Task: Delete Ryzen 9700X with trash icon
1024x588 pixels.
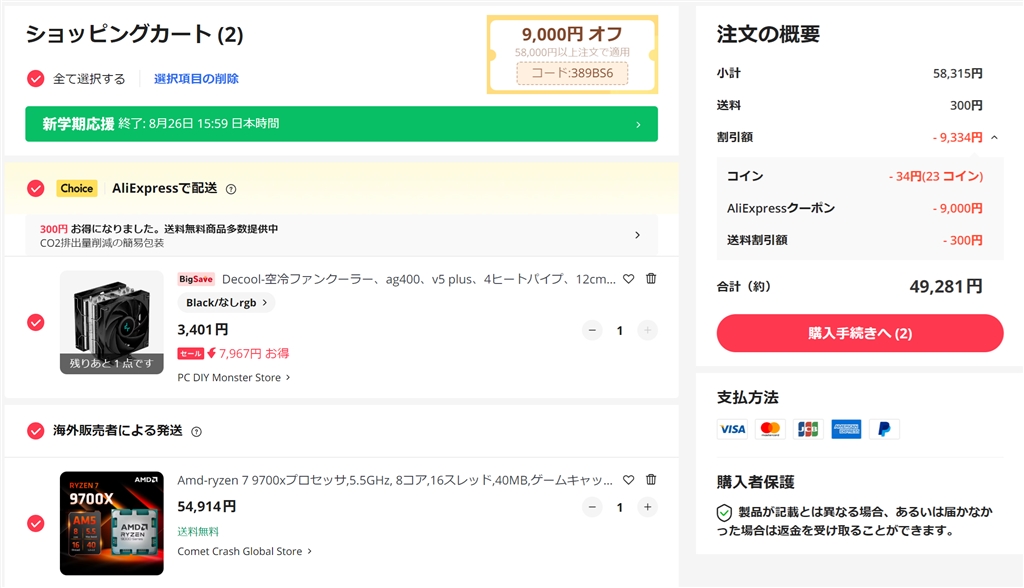Action: pyautogui.click(x=651, y=479)
